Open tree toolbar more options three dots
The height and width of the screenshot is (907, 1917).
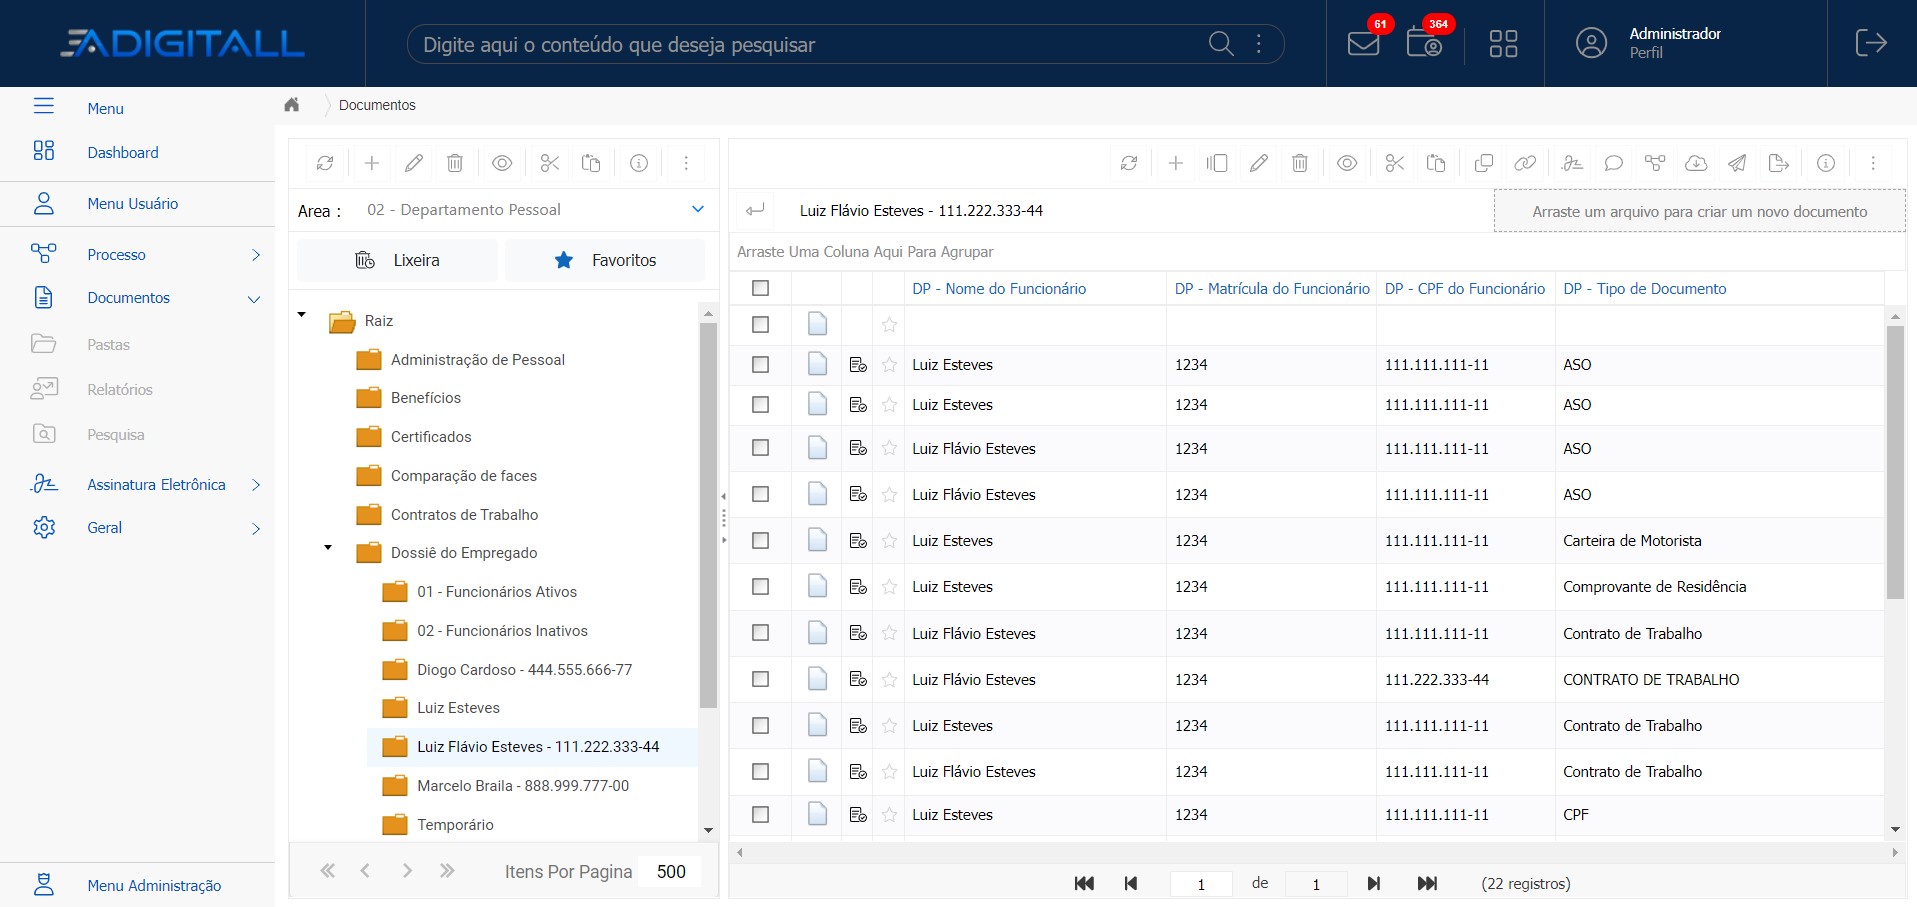tap(686, 163)
